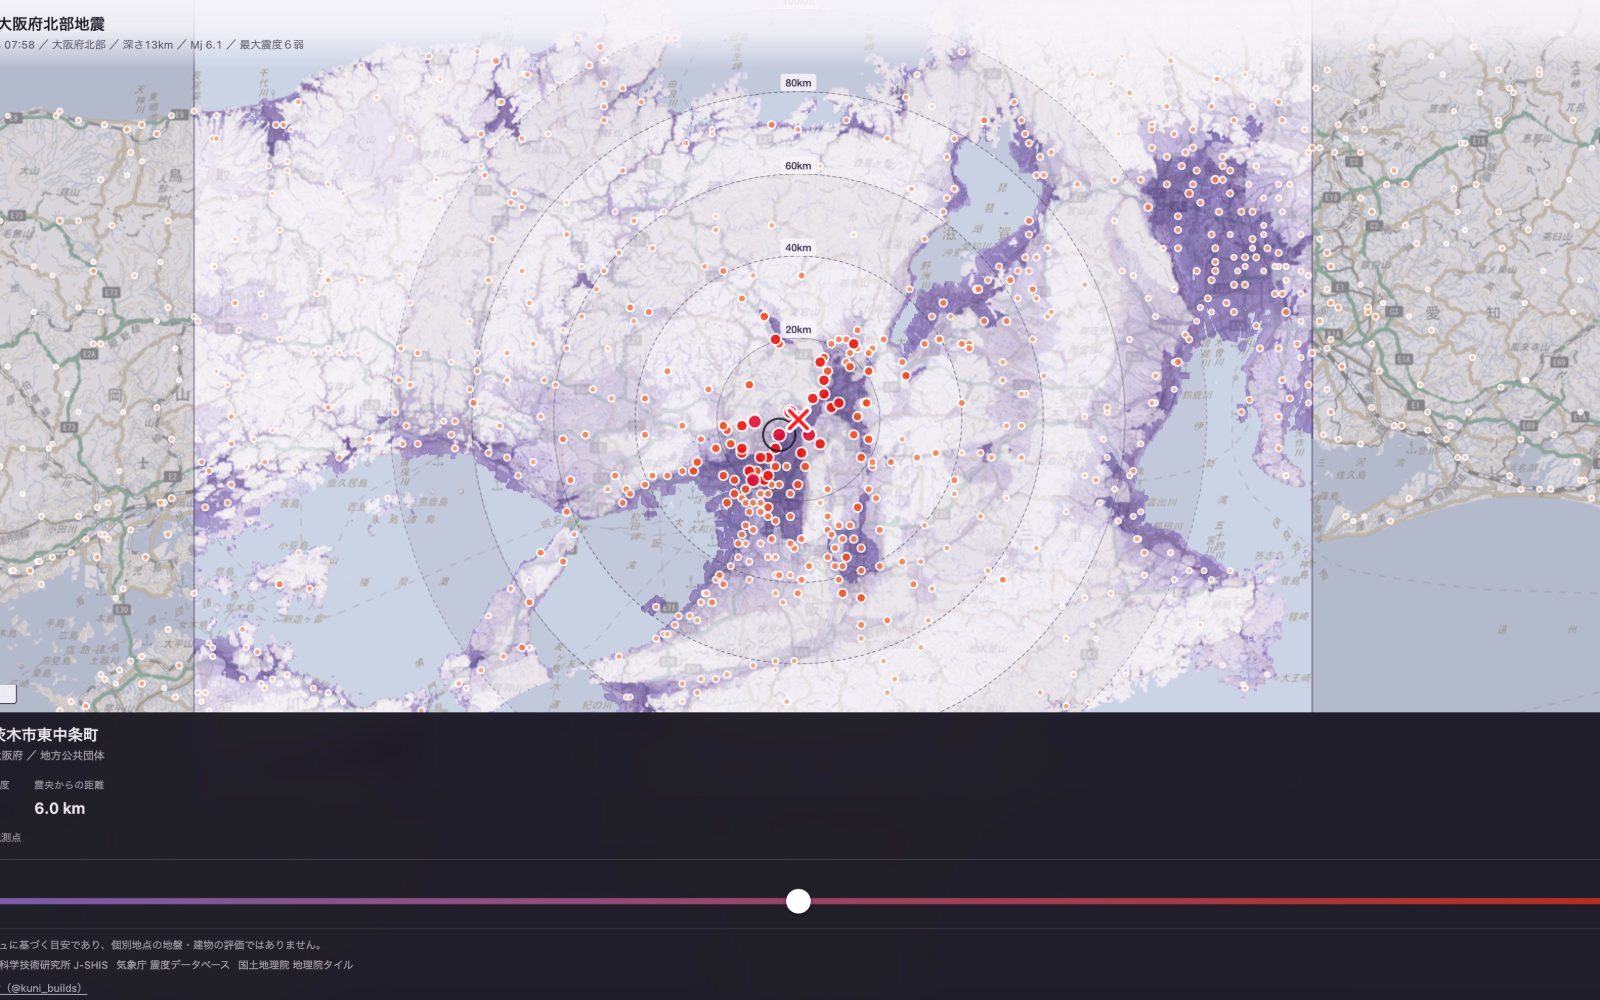1600x1000 pixels.
Task: Open the 気象庁 震度データベース link
Action: (172, 965)
